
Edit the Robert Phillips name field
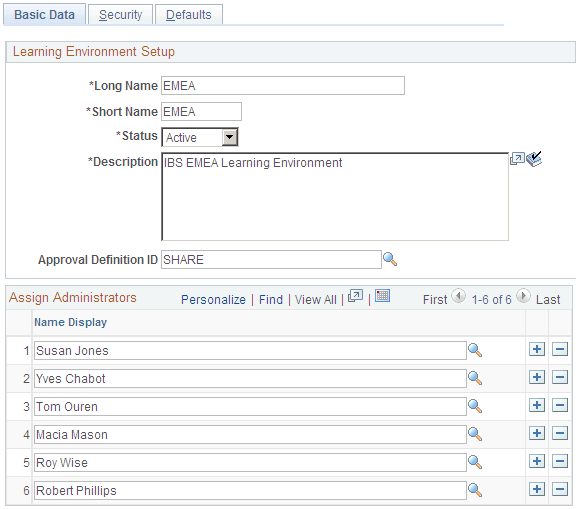pyautogui.click(x=250, y=491)
